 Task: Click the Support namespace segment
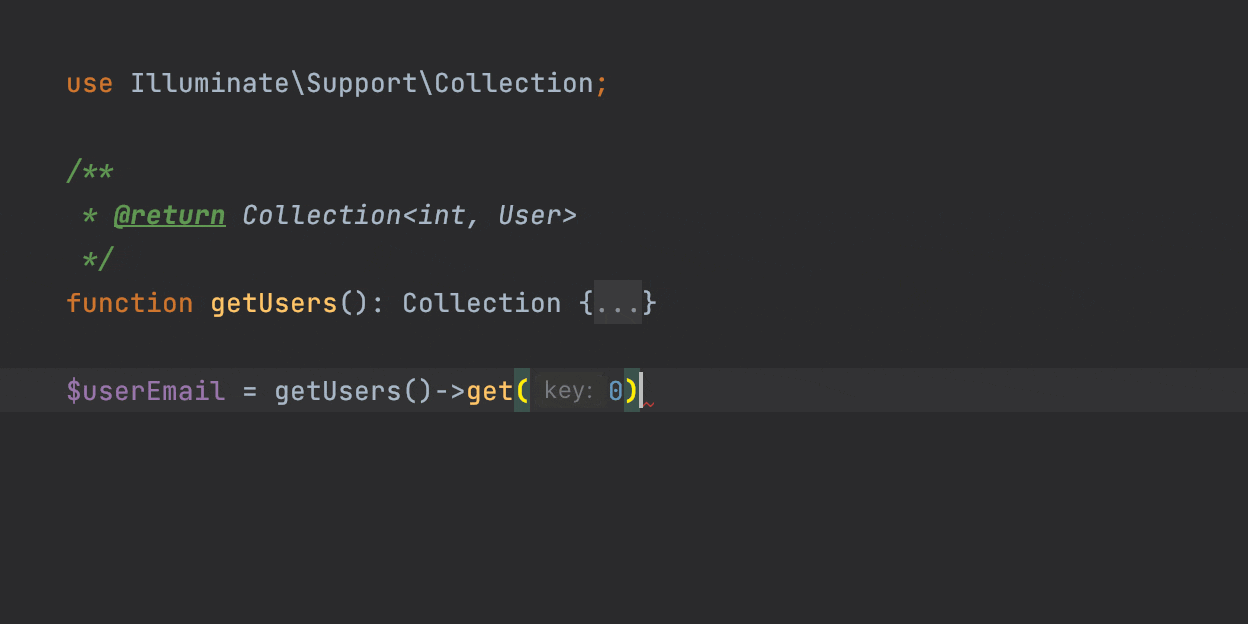pyautogui.click(x=362, y=83)
